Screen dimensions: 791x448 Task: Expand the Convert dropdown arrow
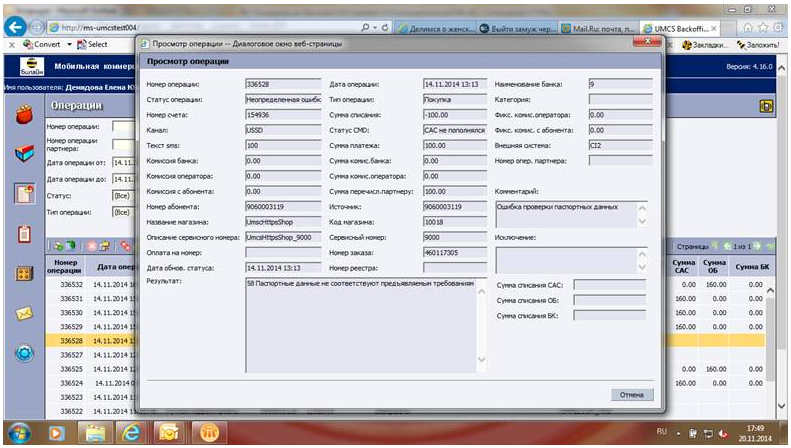coord(69,44)
